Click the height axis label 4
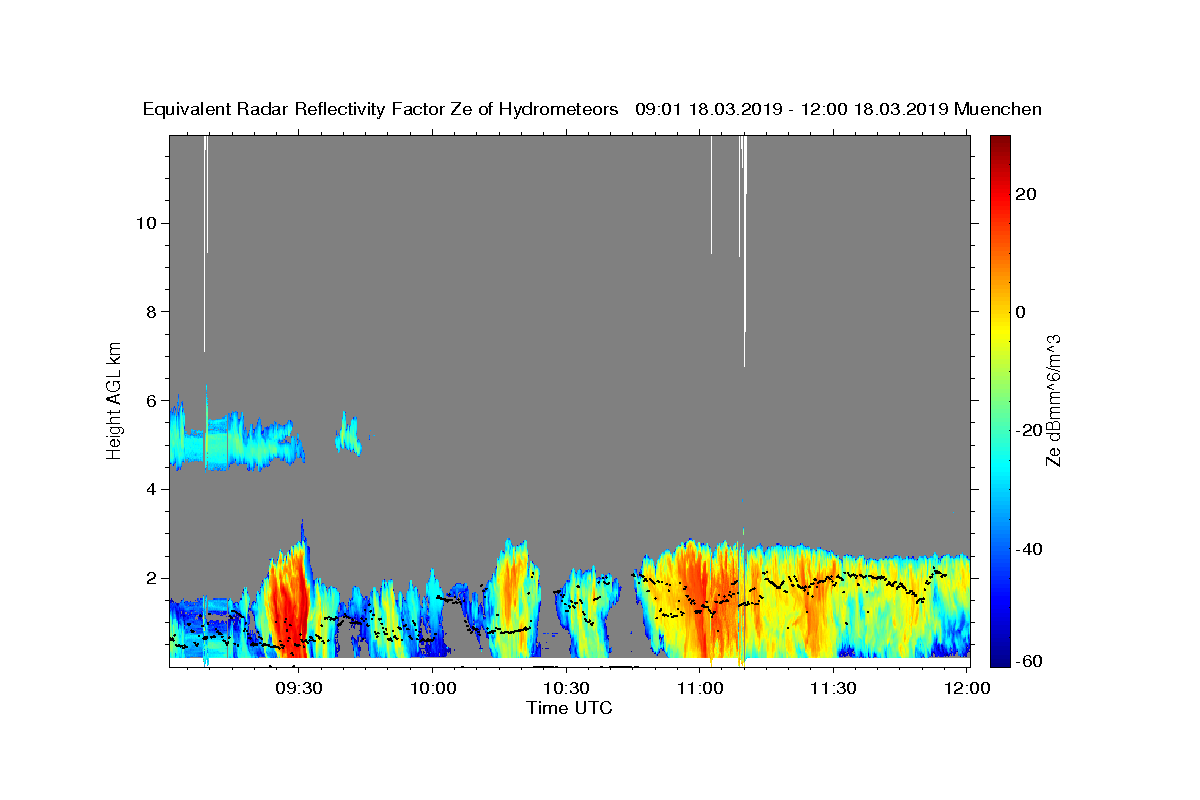Screen dimensions: 1200x800 [x=150, y=489]
